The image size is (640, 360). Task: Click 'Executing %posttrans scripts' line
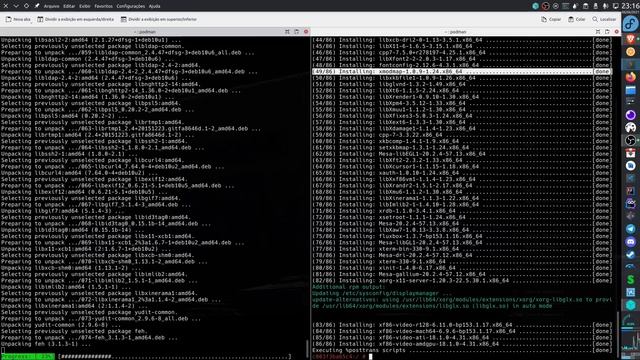click(462, 350)
